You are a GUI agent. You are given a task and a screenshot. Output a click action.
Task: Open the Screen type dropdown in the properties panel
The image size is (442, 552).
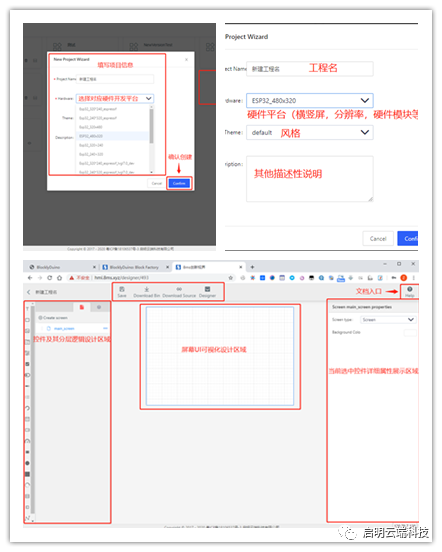click(x=388, y=319)
